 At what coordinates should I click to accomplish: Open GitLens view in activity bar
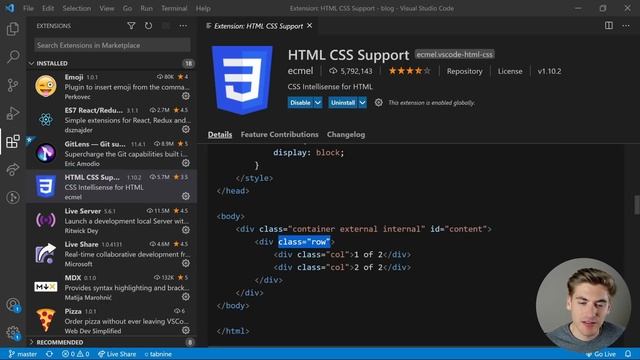pyautogui.click(x=13, y=198)
